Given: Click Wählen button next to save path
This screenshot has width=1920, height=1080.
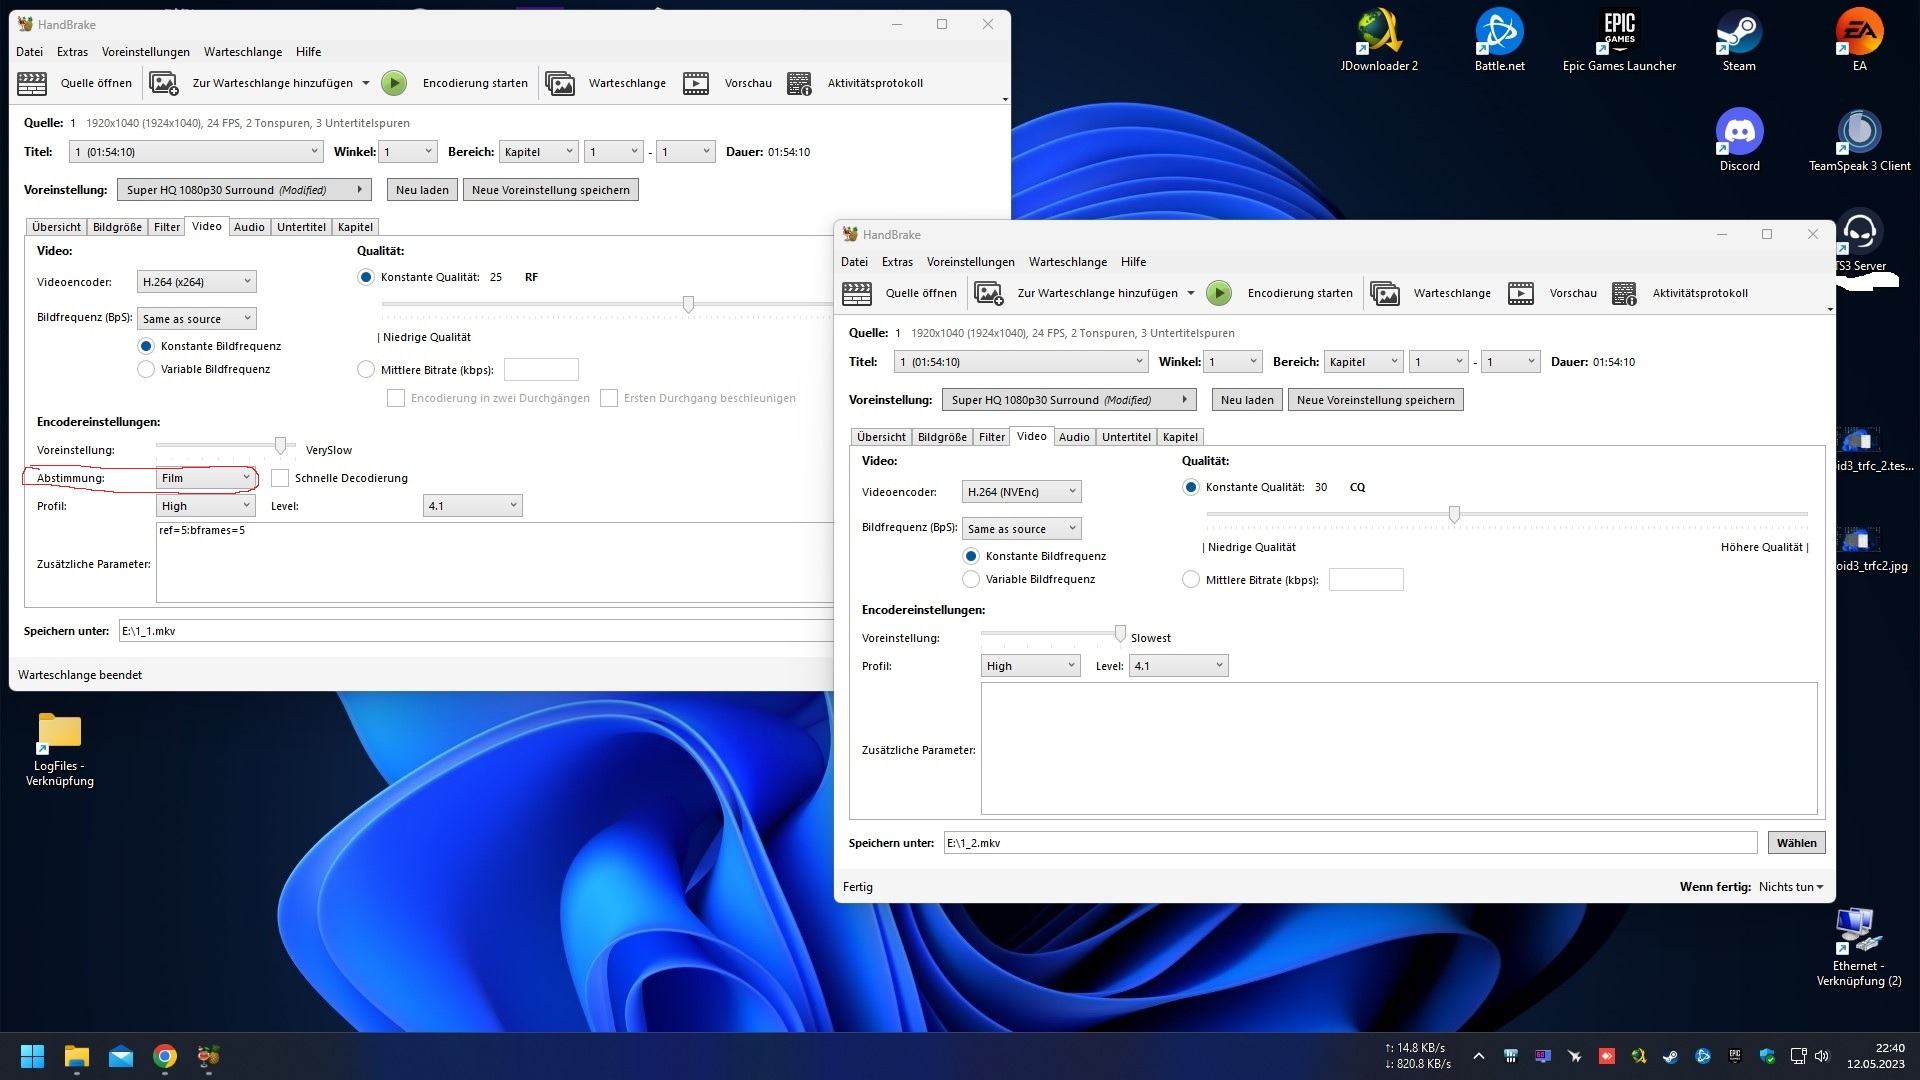Looking at the screenshot, I should pyautogui.click(x=1796, y=843).
